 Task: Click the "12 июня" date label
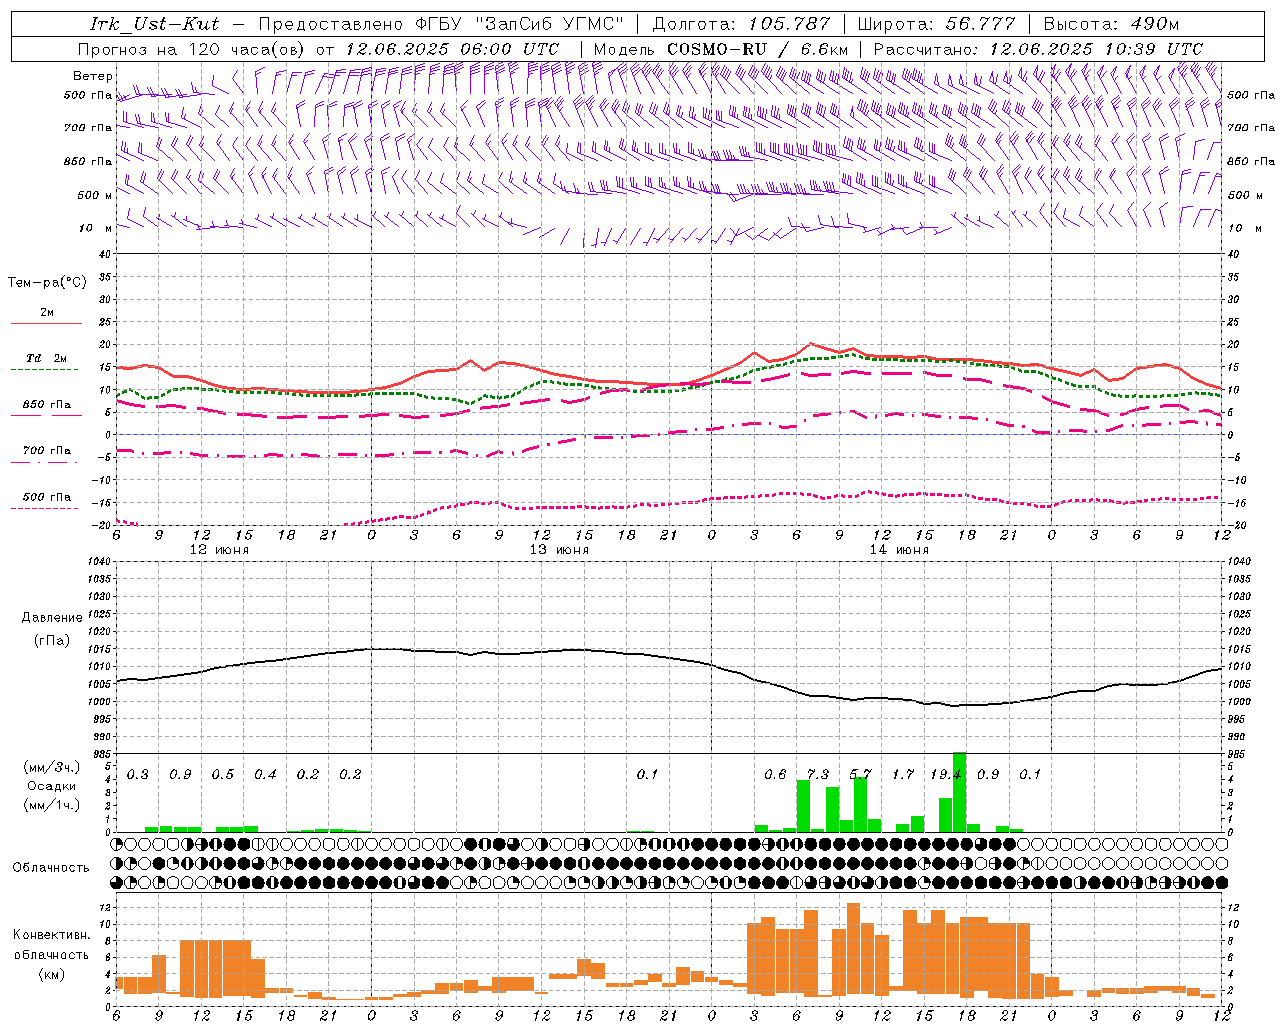219,550
